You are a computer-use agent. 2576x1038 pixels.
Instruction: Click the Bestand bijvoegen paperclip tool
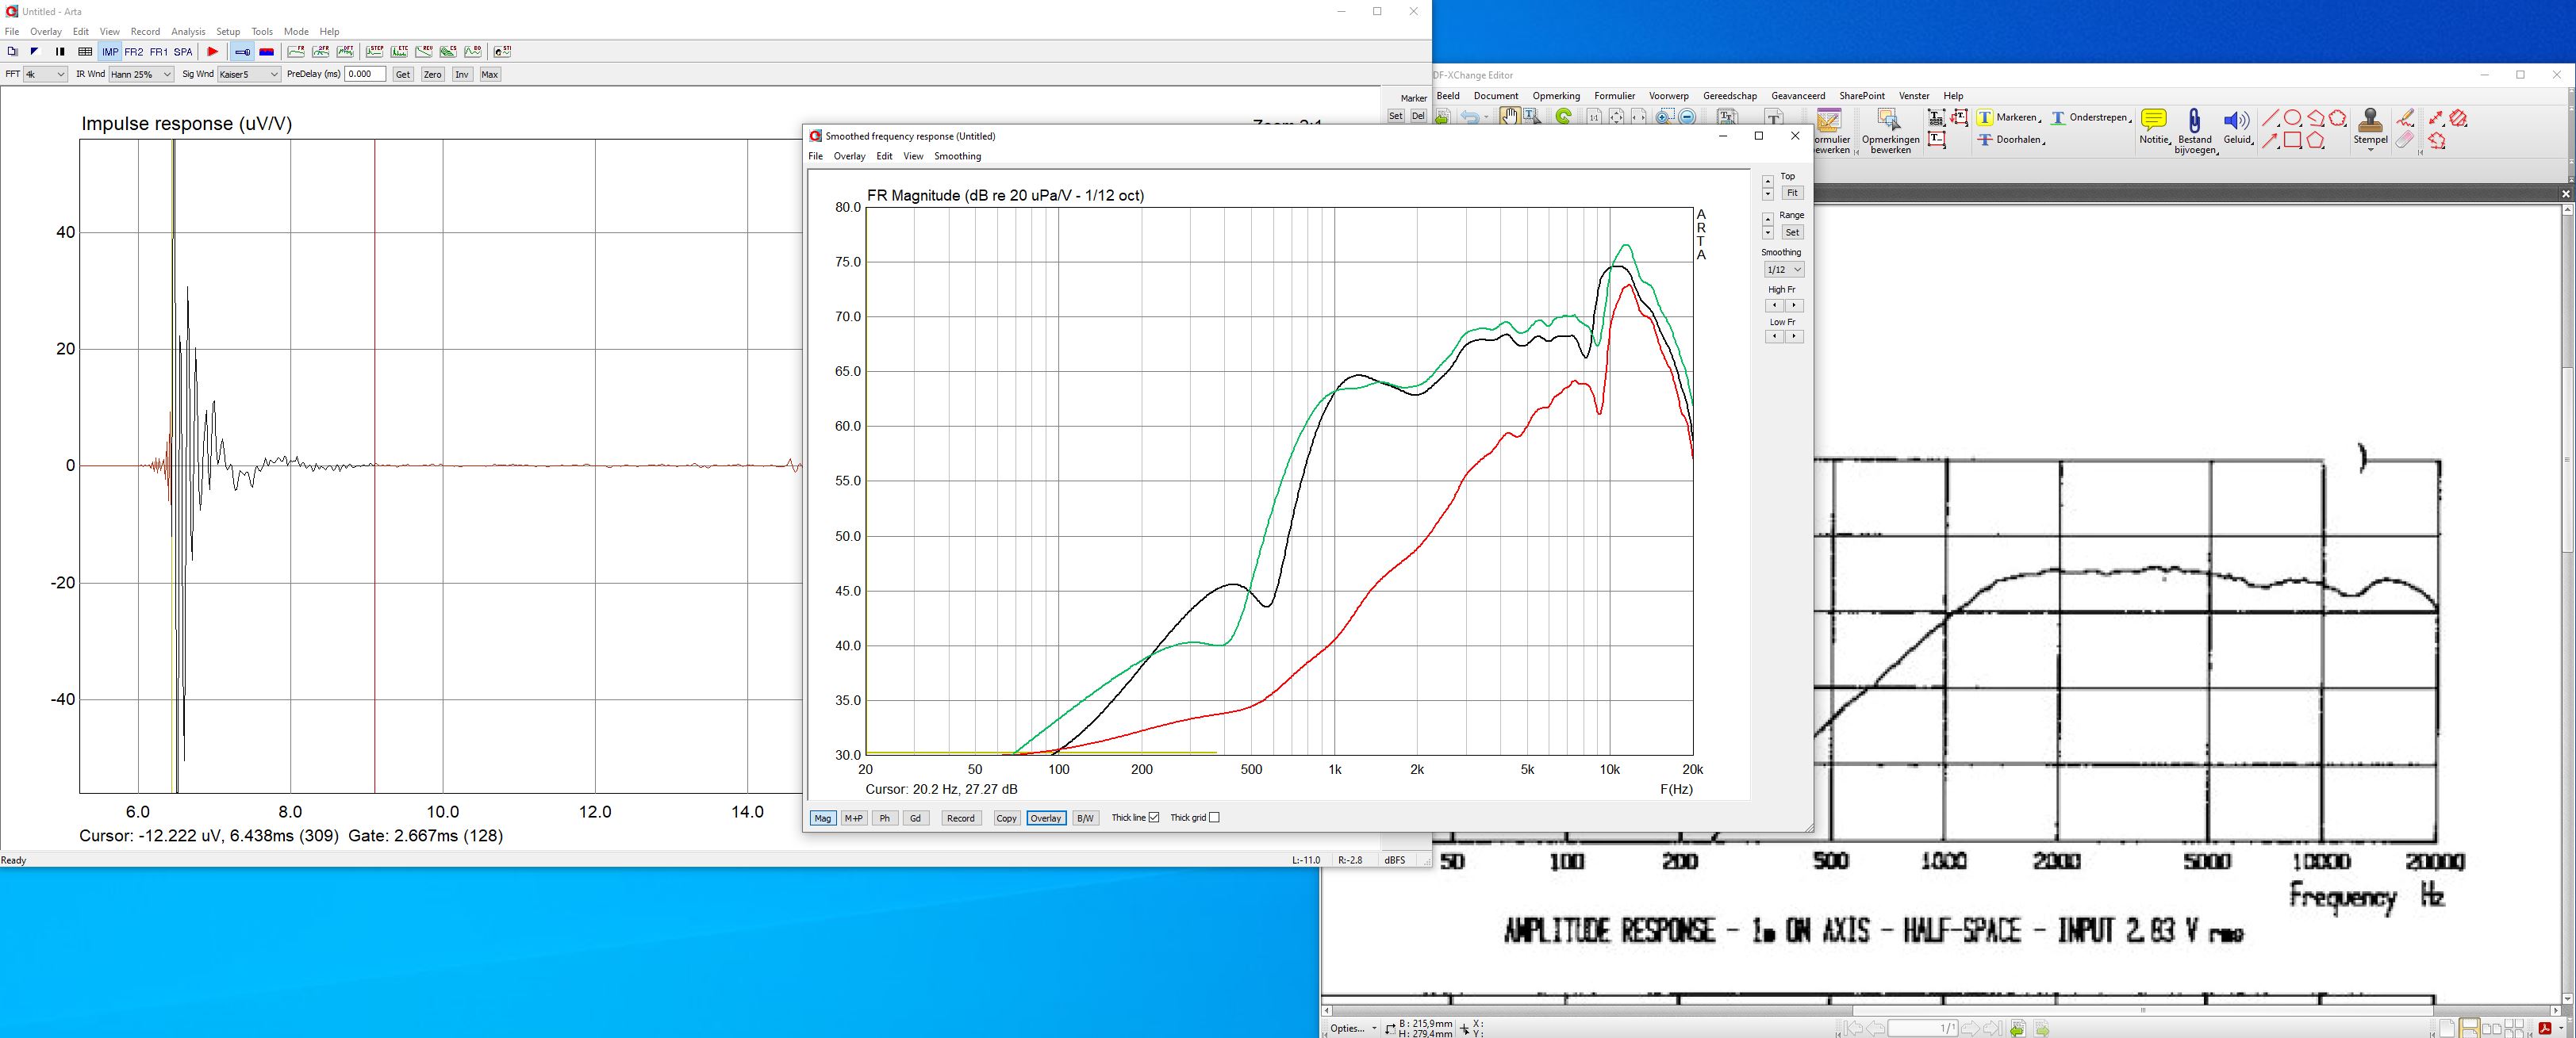pyautogui.click(x=2195, y=131)
